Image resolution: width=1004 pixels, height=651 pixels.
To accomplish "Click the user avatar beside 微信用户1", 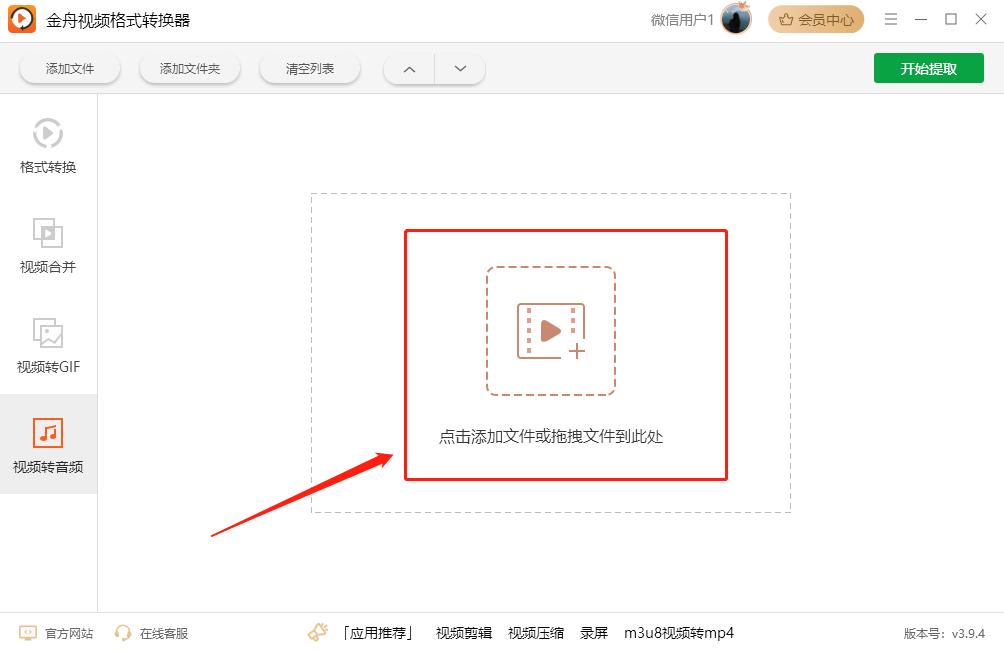I will coord(735,19).
